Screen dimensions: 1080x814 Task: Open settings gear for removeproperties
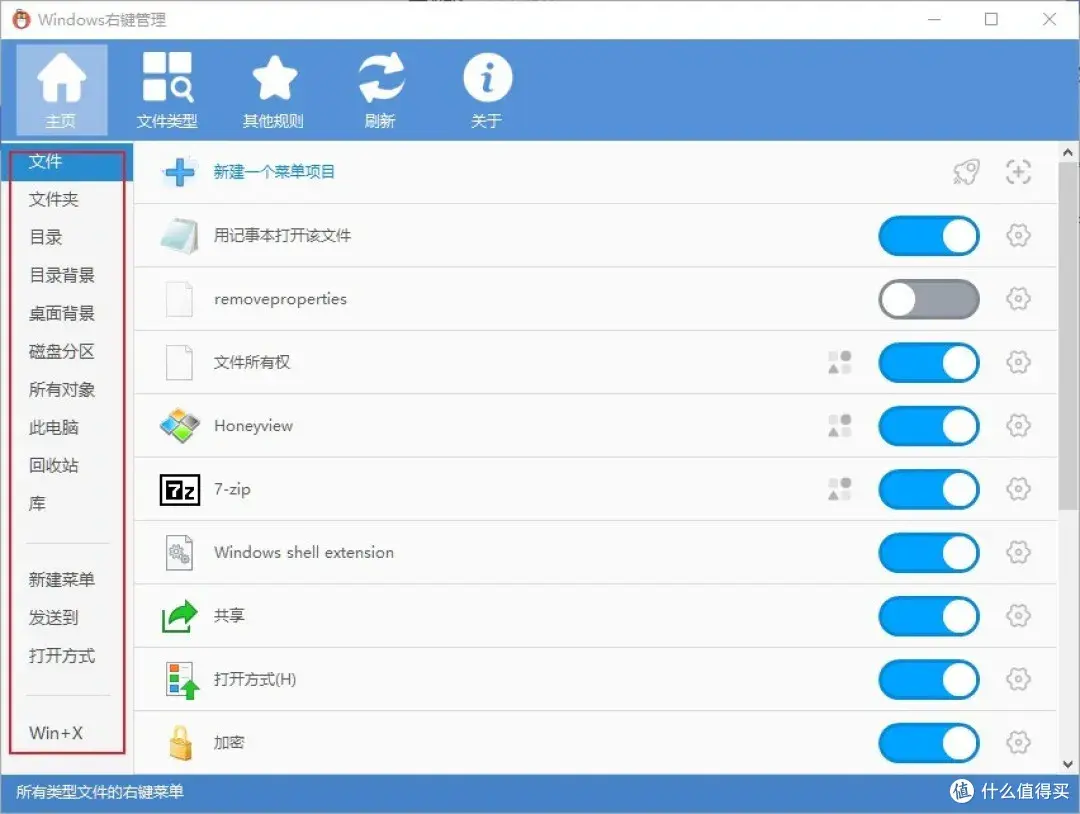coord(1018,299)
